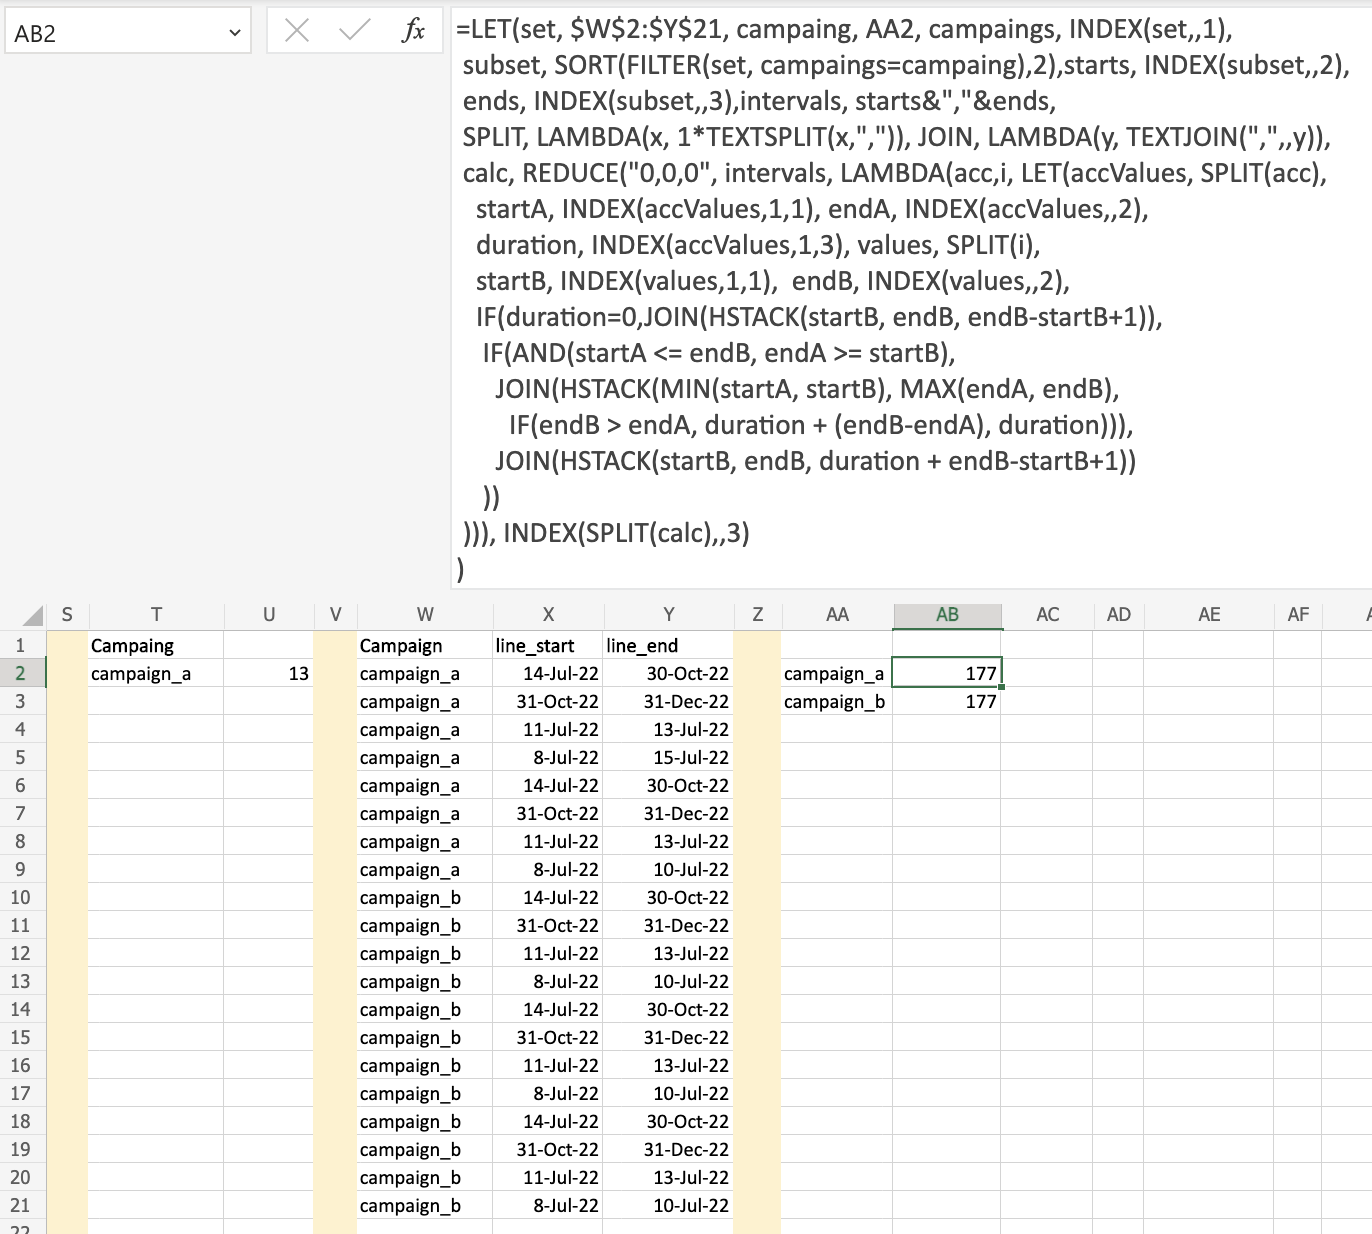Click campaign_a in row 9 column W

[x=425, y=869]
